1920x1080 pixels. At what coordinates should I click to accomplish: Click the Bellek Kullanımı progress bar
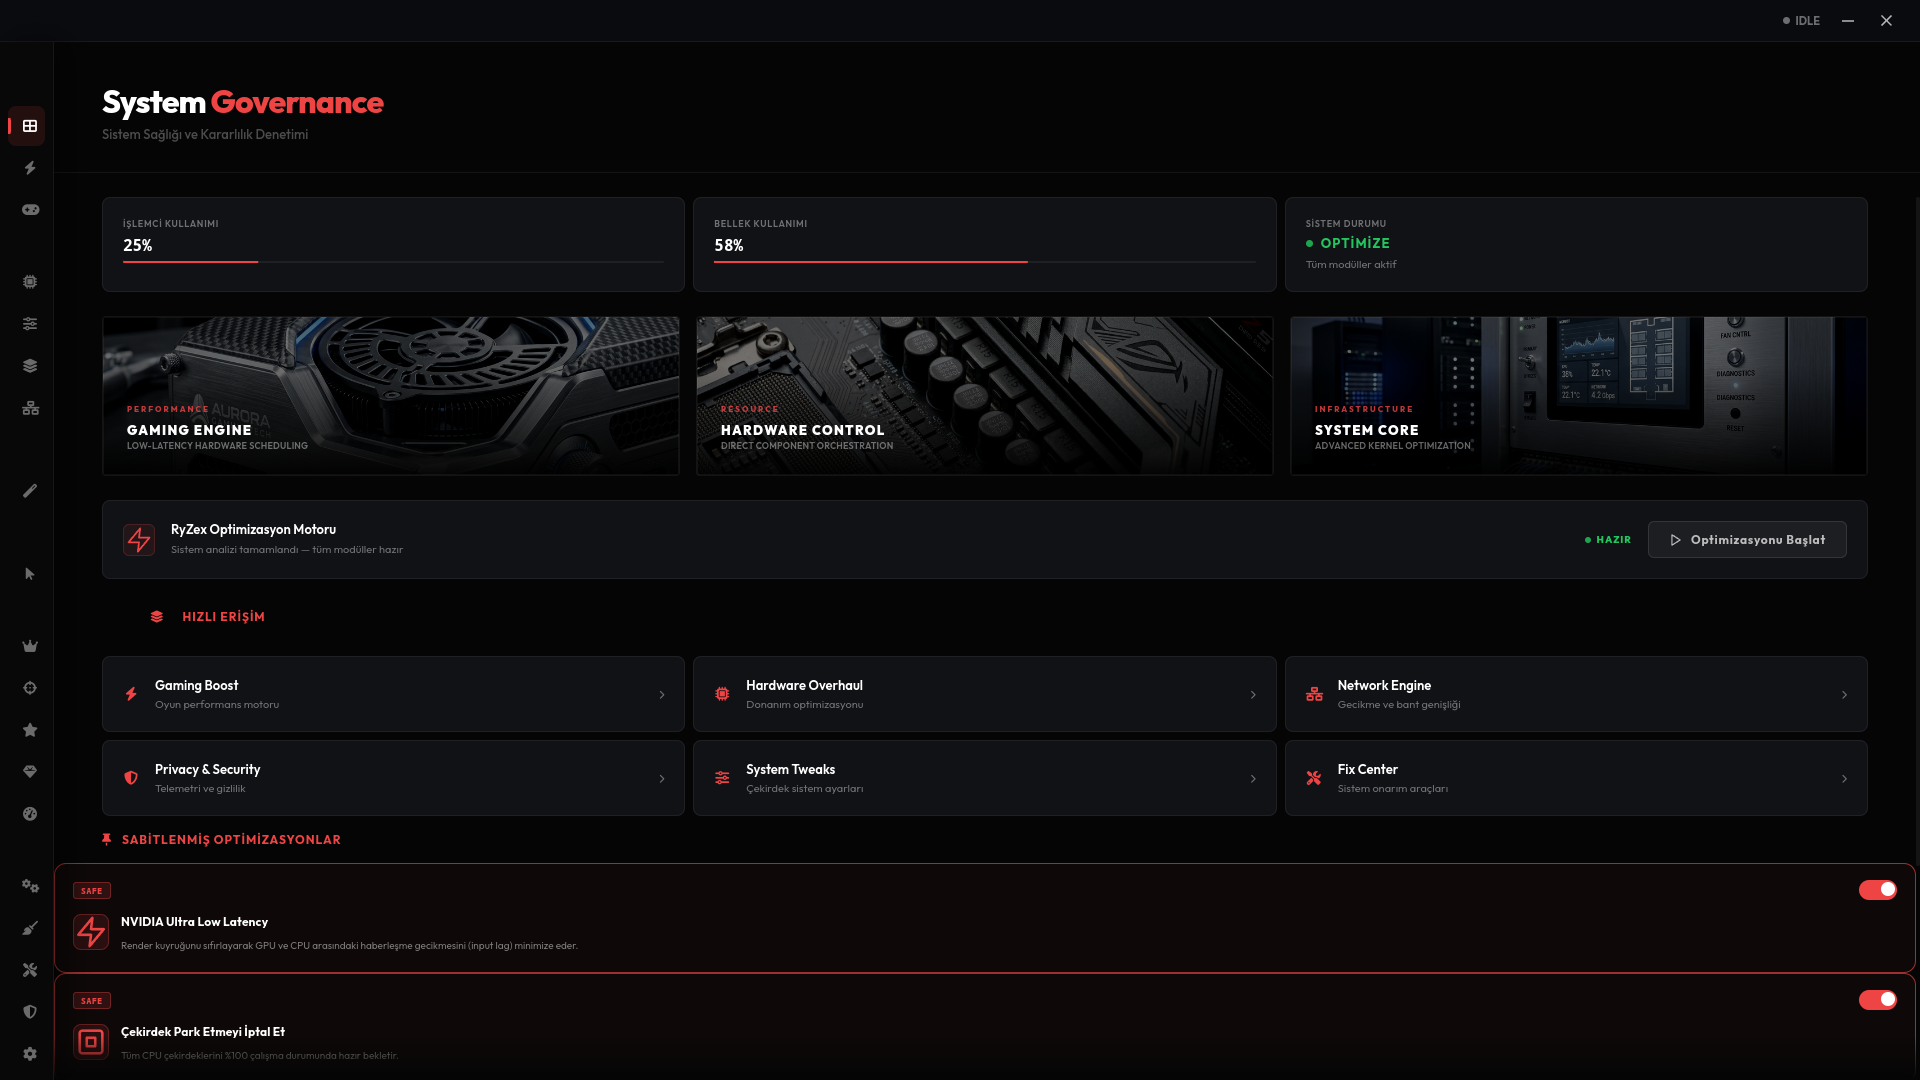pyautogui.click(x=984, y=262)
